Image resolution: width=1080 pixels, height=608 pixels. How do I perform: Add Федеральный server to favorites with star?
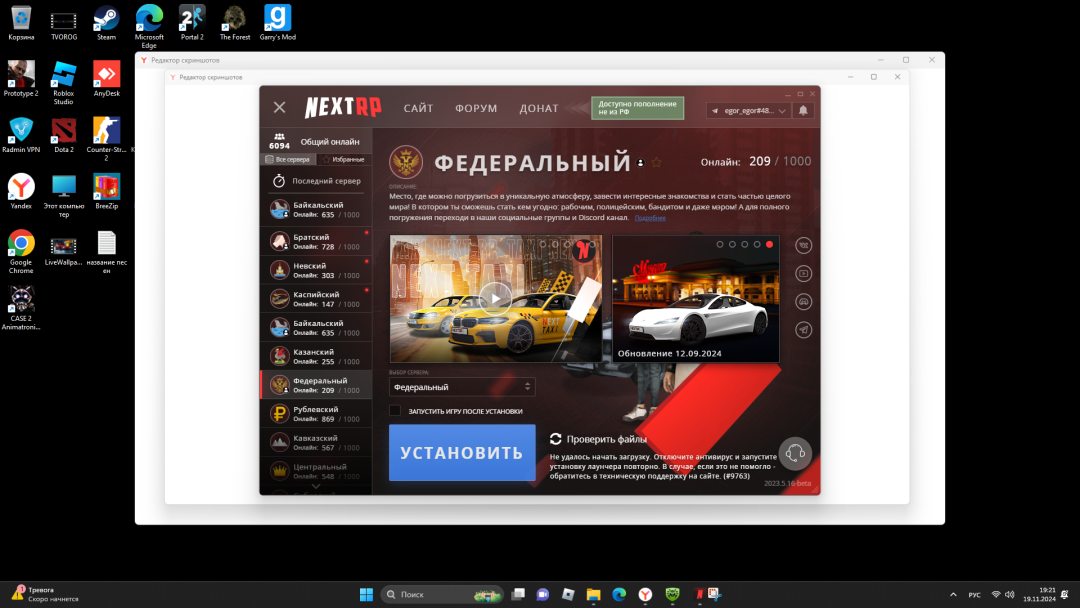tap(657, 162)
